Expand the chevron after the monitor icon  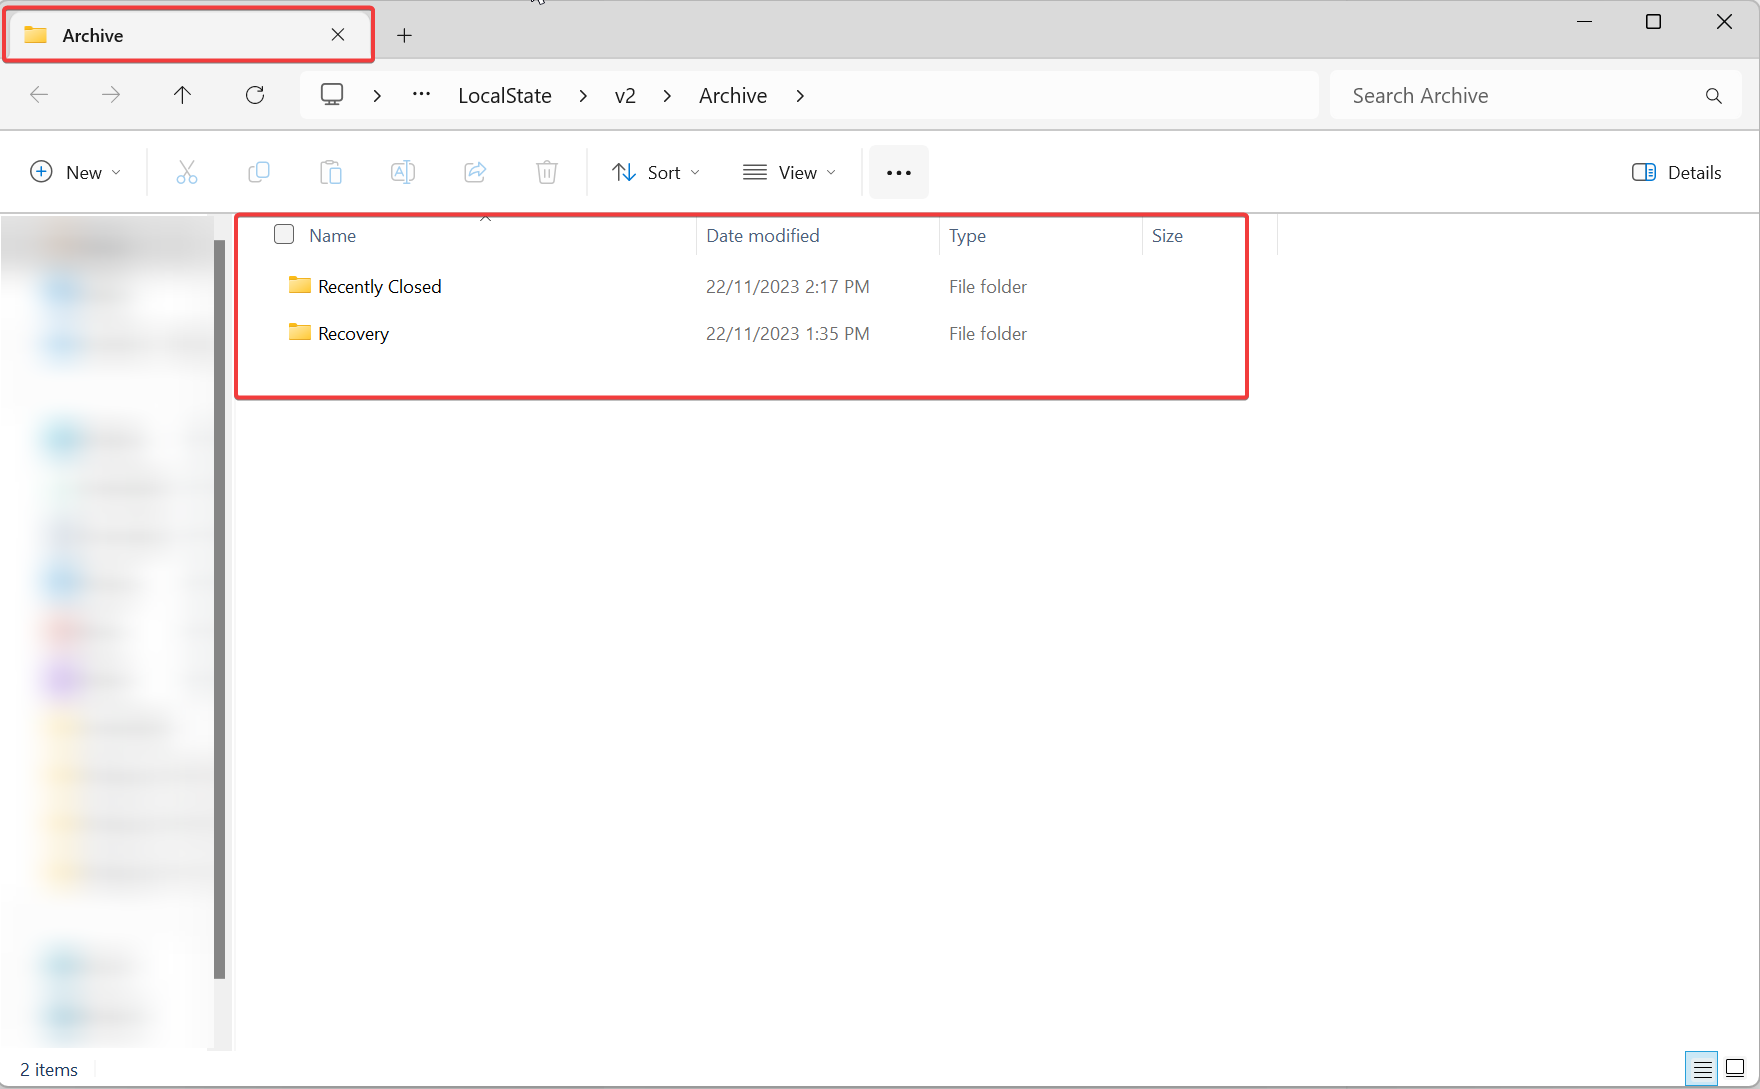[377, 96]
